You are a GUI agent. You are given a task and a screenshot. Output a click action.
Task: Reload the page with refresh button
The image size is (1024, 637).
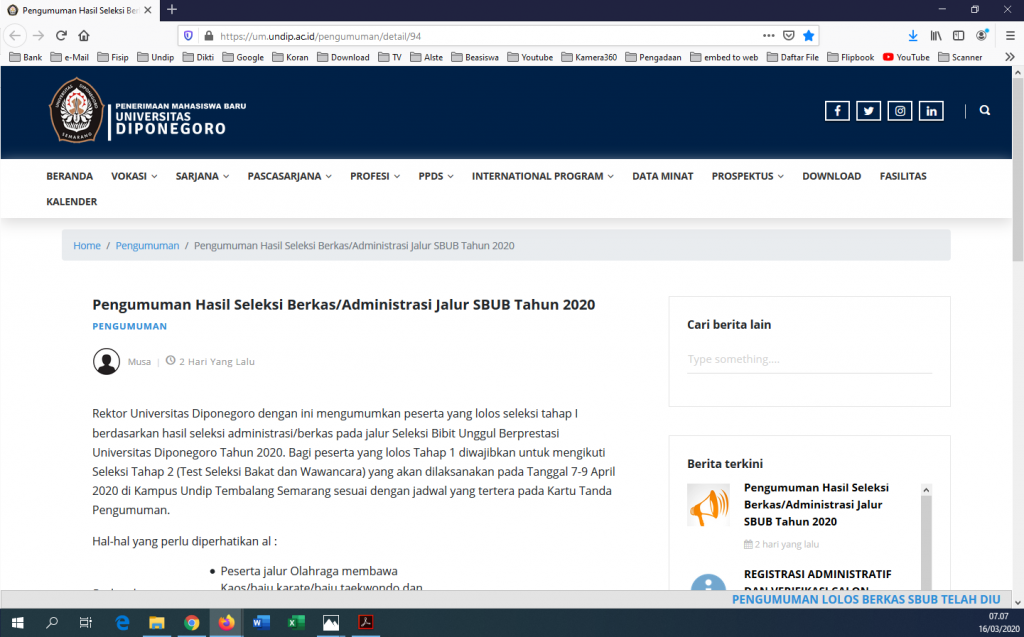point(62,35)
